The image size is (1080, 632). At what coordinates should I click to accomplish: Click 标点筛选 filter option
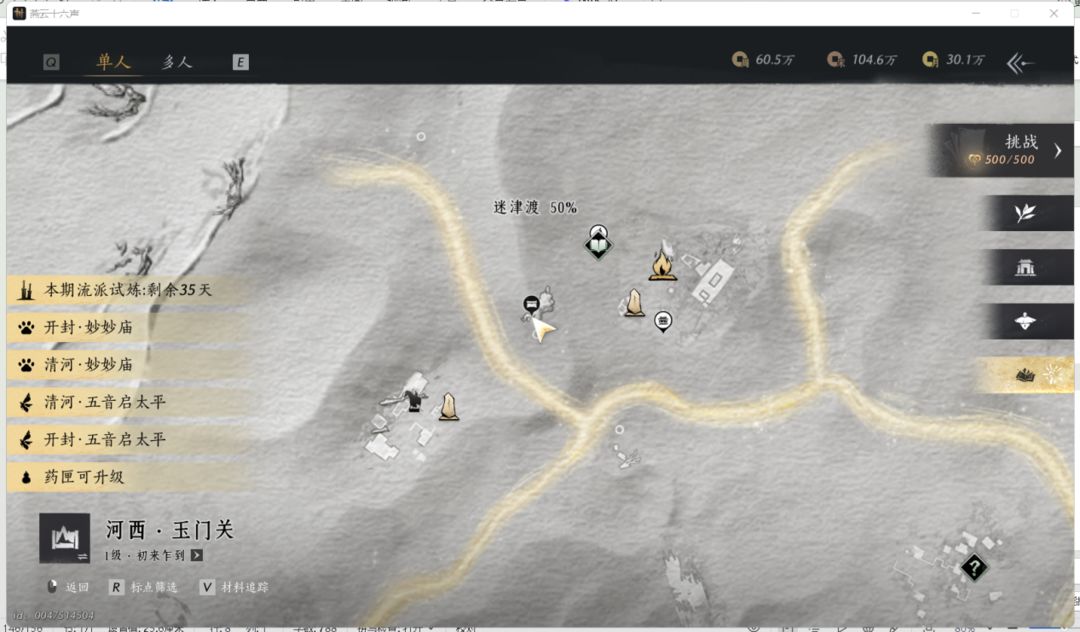[x=143, y=587]
